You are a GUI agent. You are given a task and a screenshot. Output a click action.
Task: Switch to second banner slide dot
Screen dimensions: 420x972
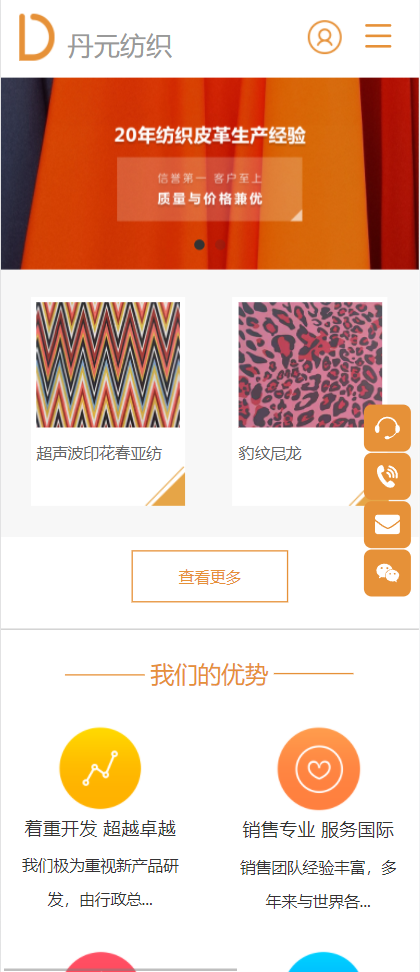[220, 244]
